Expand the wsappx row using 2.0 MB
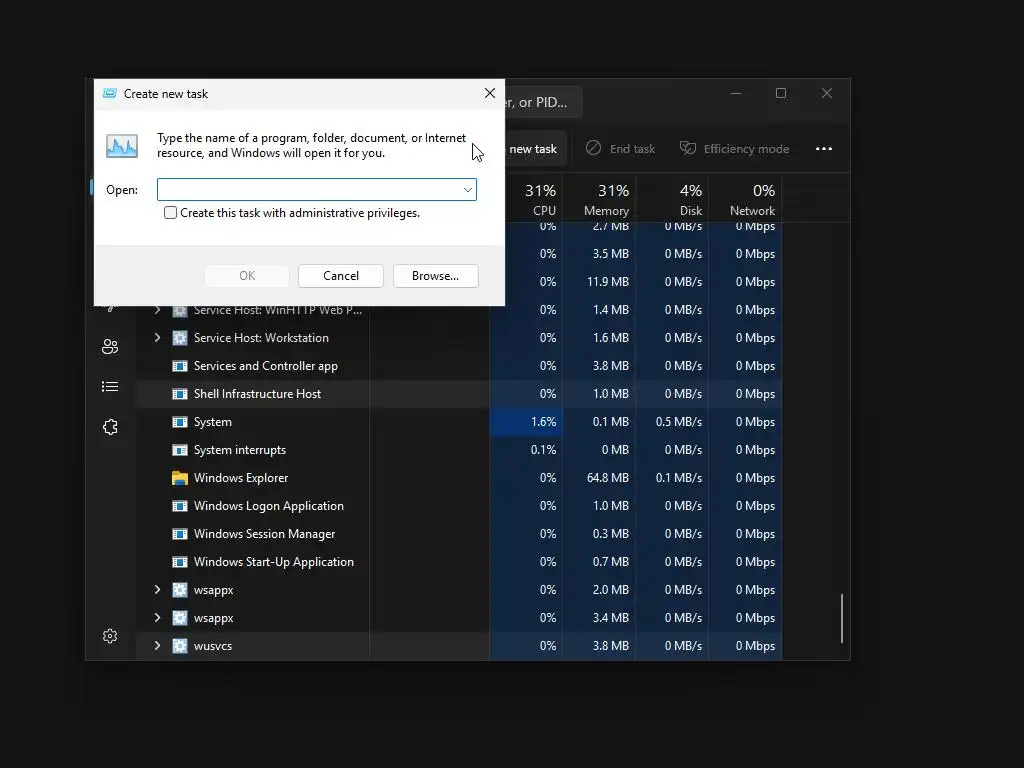 pyautogui.click(x=157, y=590)
